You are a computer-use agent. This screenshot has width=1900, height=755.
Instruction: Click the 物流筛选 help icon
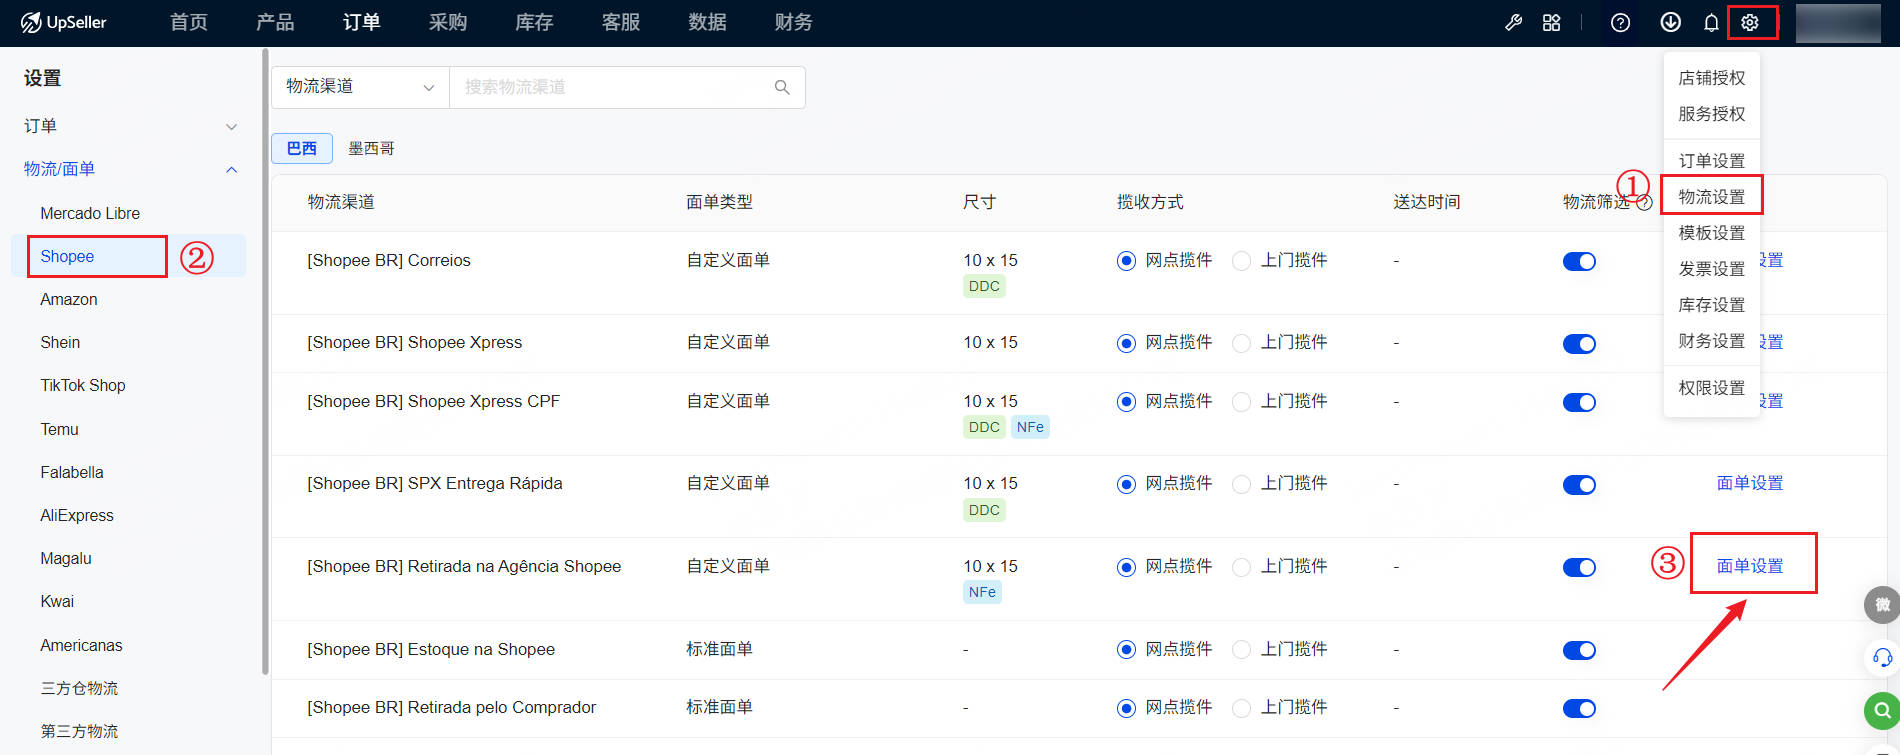[x=1644, y=203]
